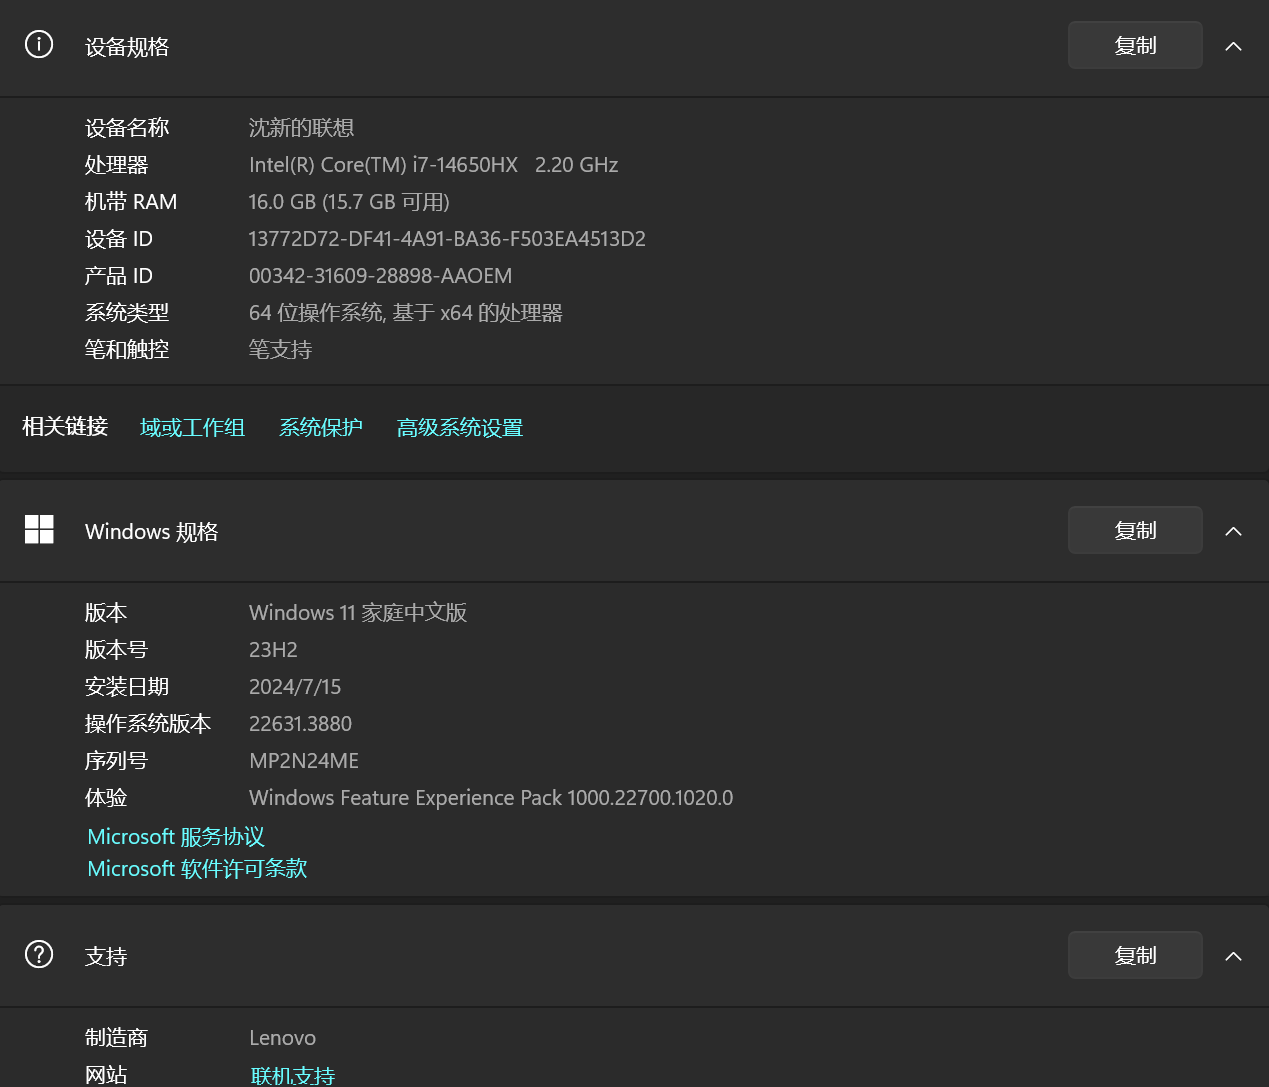
Task: Copy the 设备规格 information with 复制 button
Action: pos(1135,44)
